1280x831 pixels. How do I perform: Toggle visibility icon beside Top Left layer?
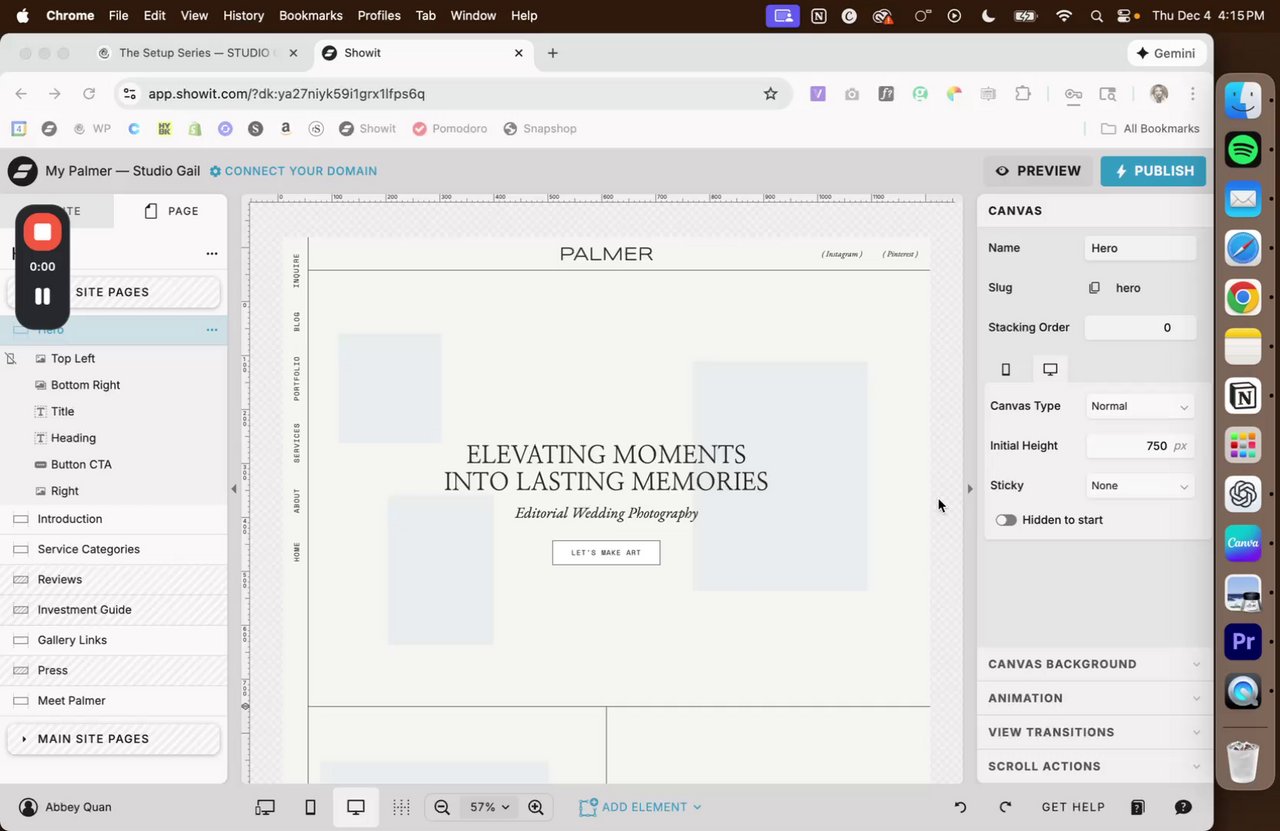[x=11, y=358]
